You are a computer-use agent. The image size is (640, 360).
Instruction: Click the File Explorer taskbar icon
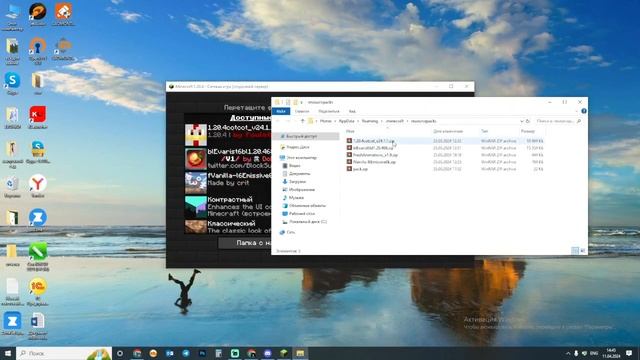[300, 353]
